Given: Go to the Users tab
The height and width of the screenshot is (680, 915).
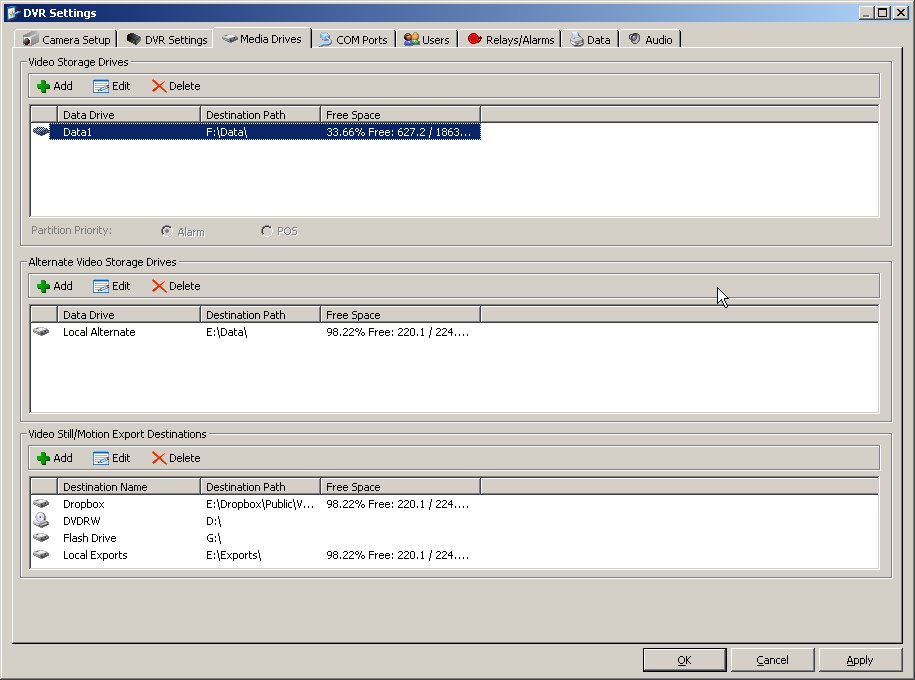Looking at the screenshot, I should [x=427, y=40].
